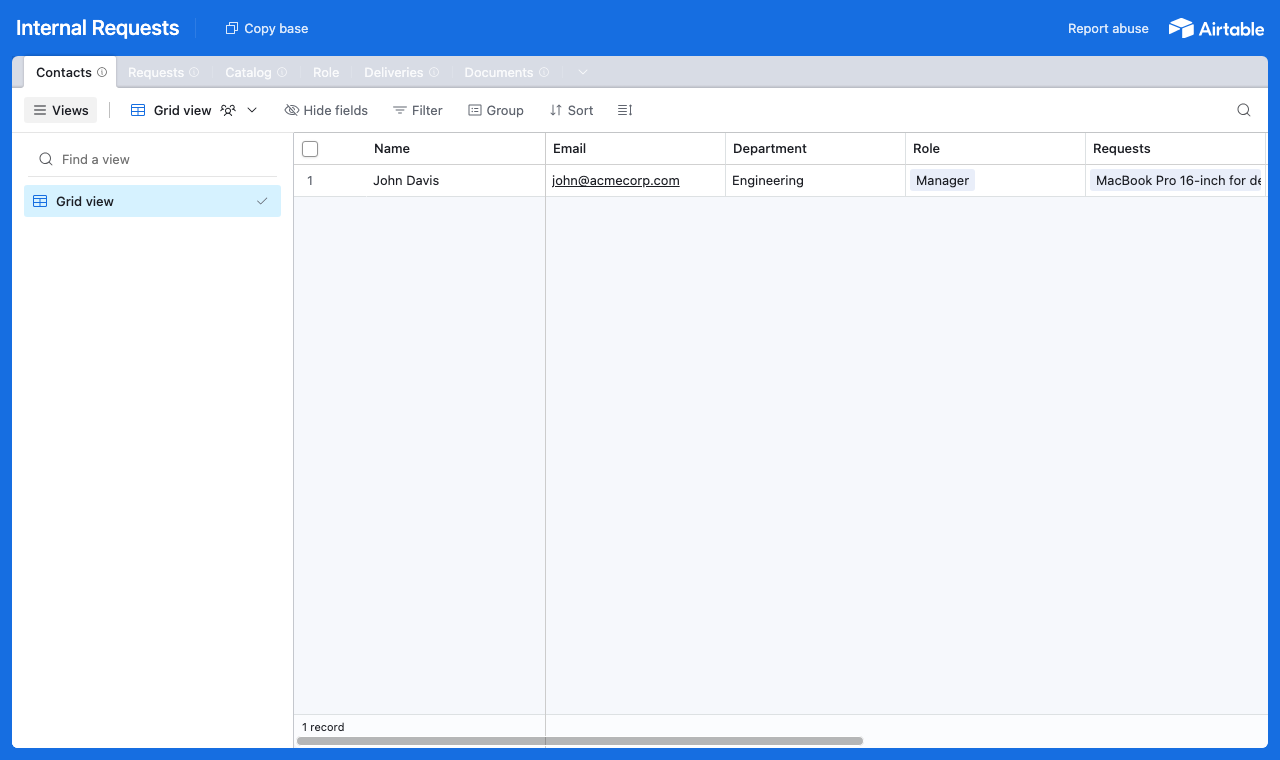Switch to the Requests tab
This screenshot has height=760, width=1280.
click(x=163, y=72)
